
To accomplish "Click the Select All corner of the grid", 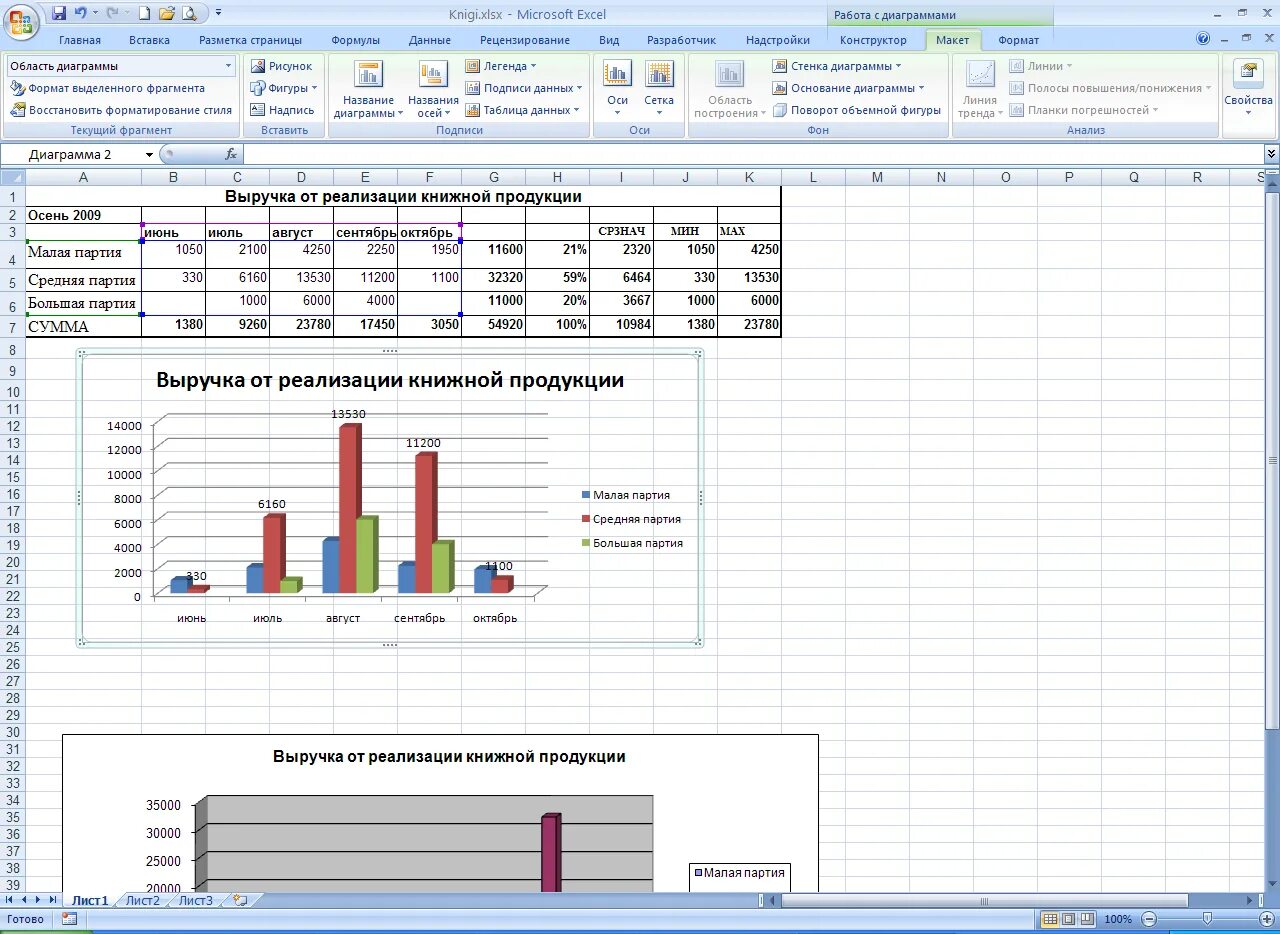I will (x=12, y=177).
